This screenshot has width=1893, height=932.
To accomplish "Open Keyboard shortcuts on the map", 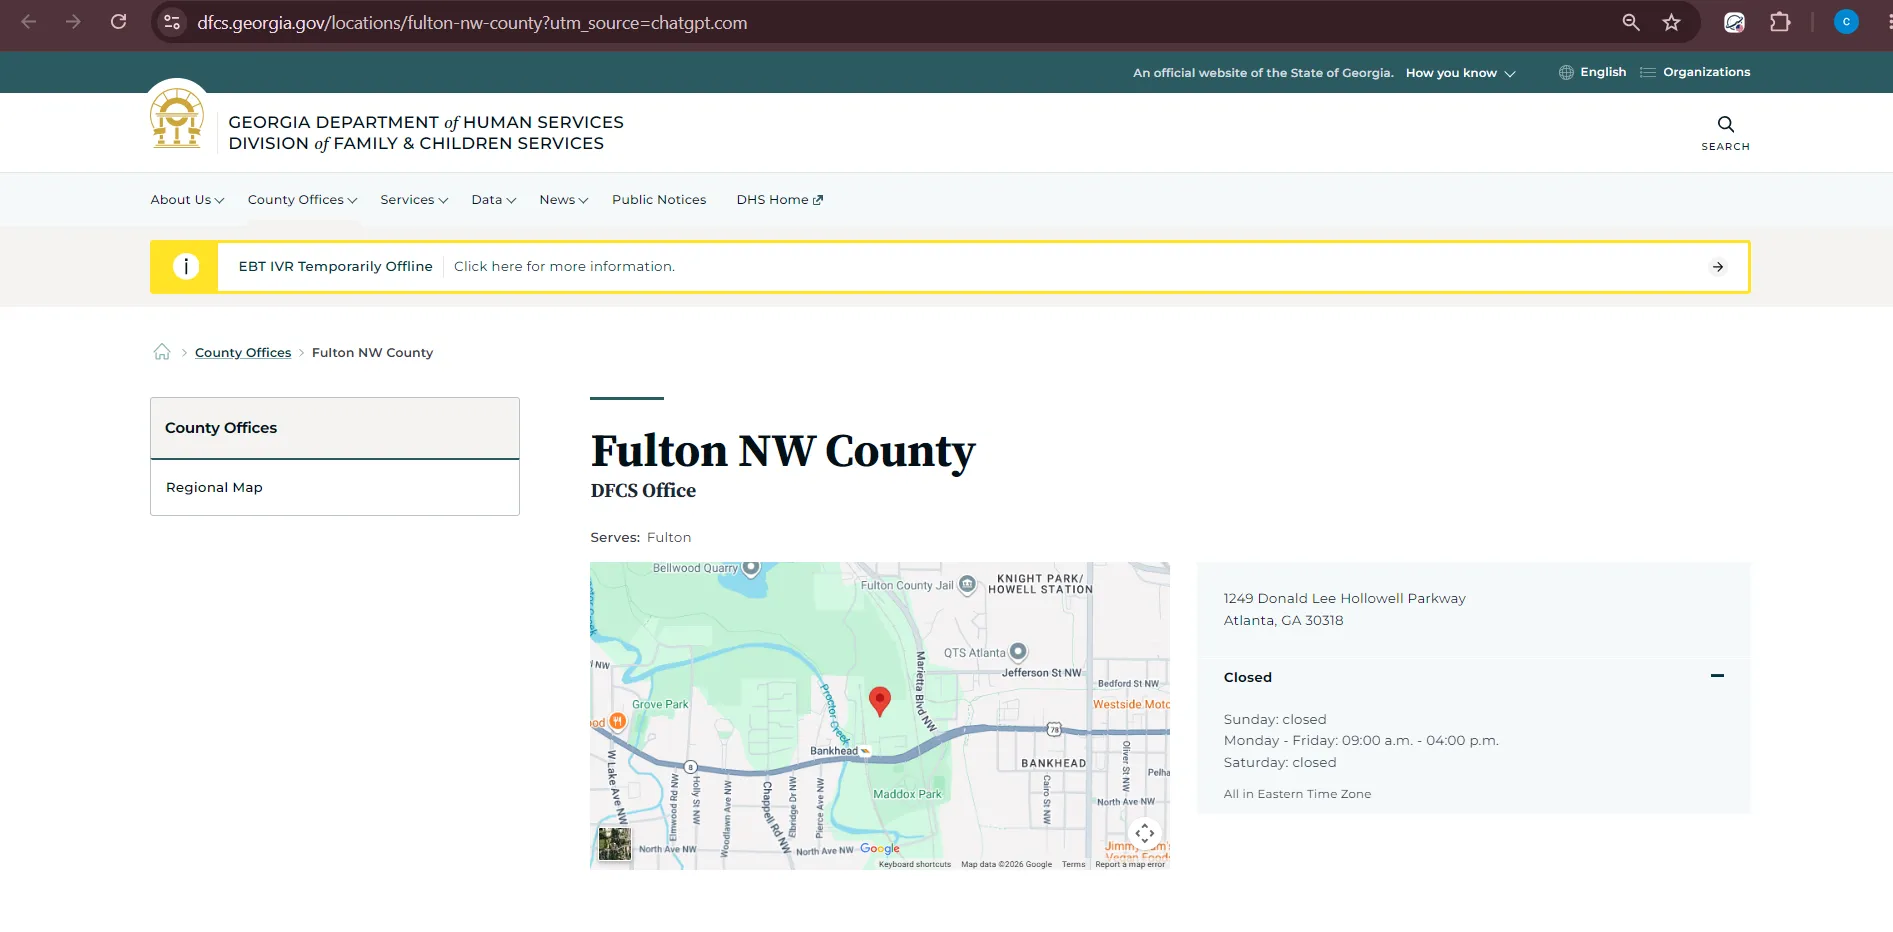I will pyautogui.click(x=915, y=864).
